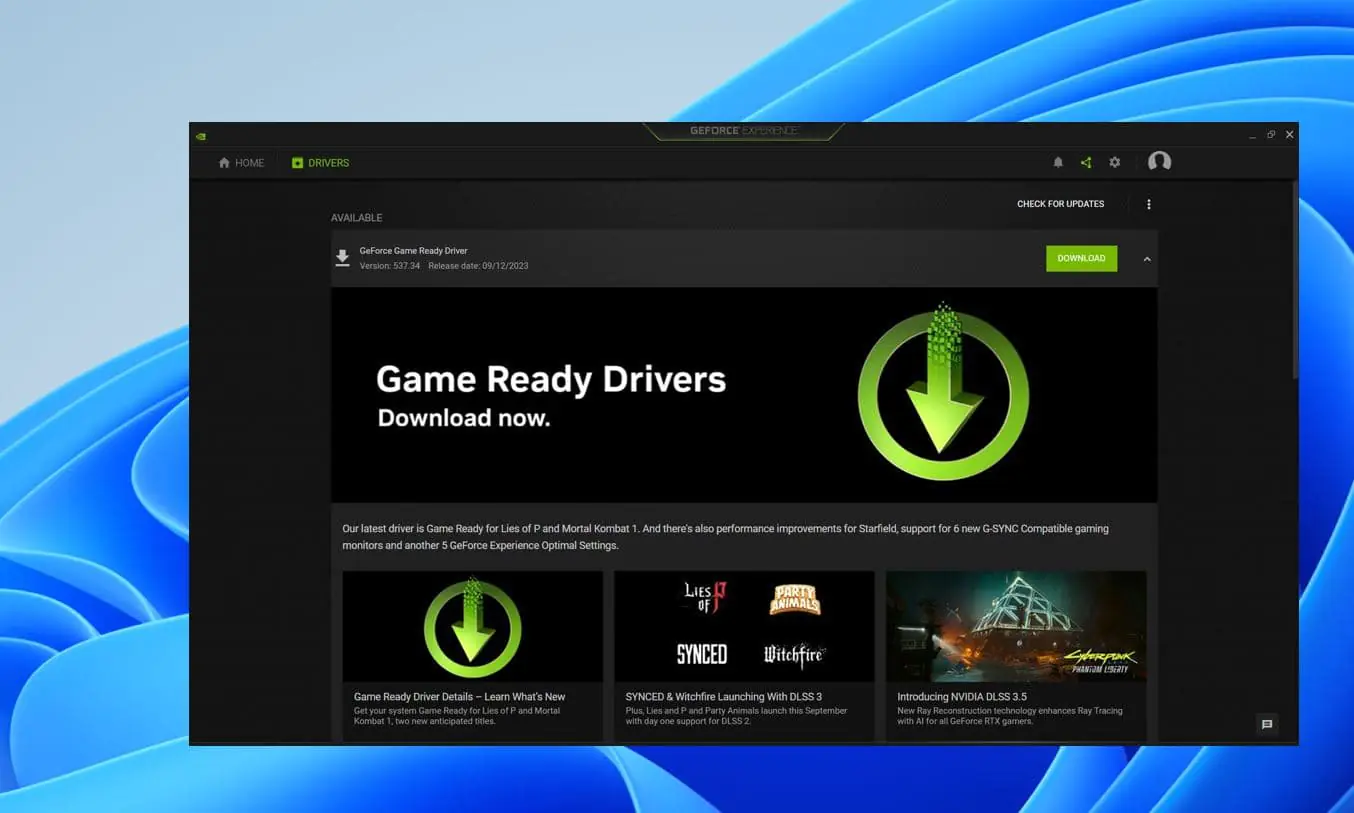Open Game Ready Driver Details article thumbnail
Viewport: 1354px width, 813px height.
(x=472, y=626)
